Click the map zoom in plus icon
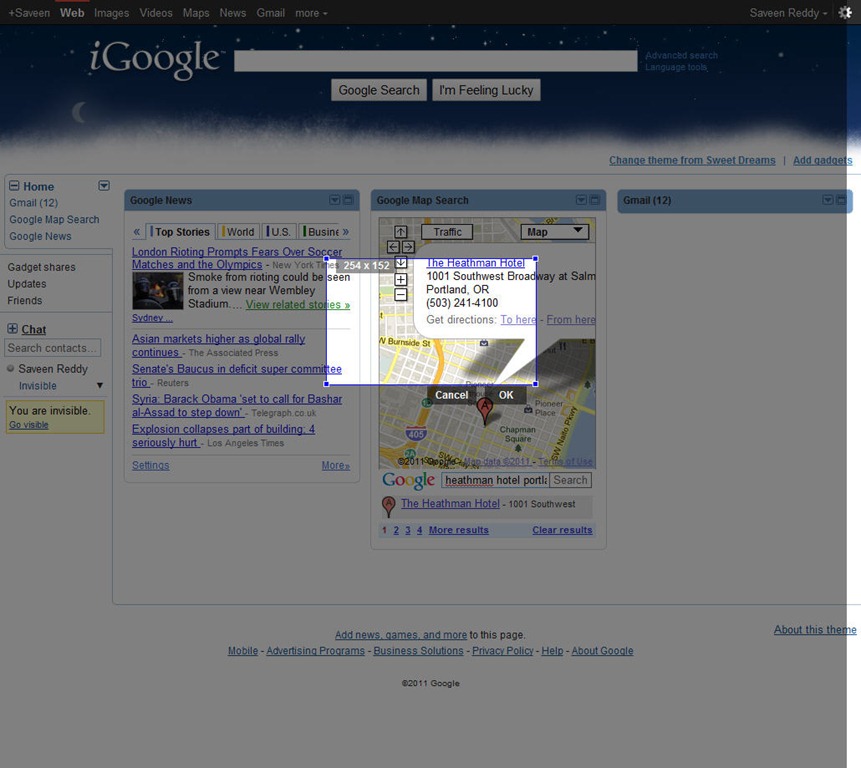 [x=401, y=280]
